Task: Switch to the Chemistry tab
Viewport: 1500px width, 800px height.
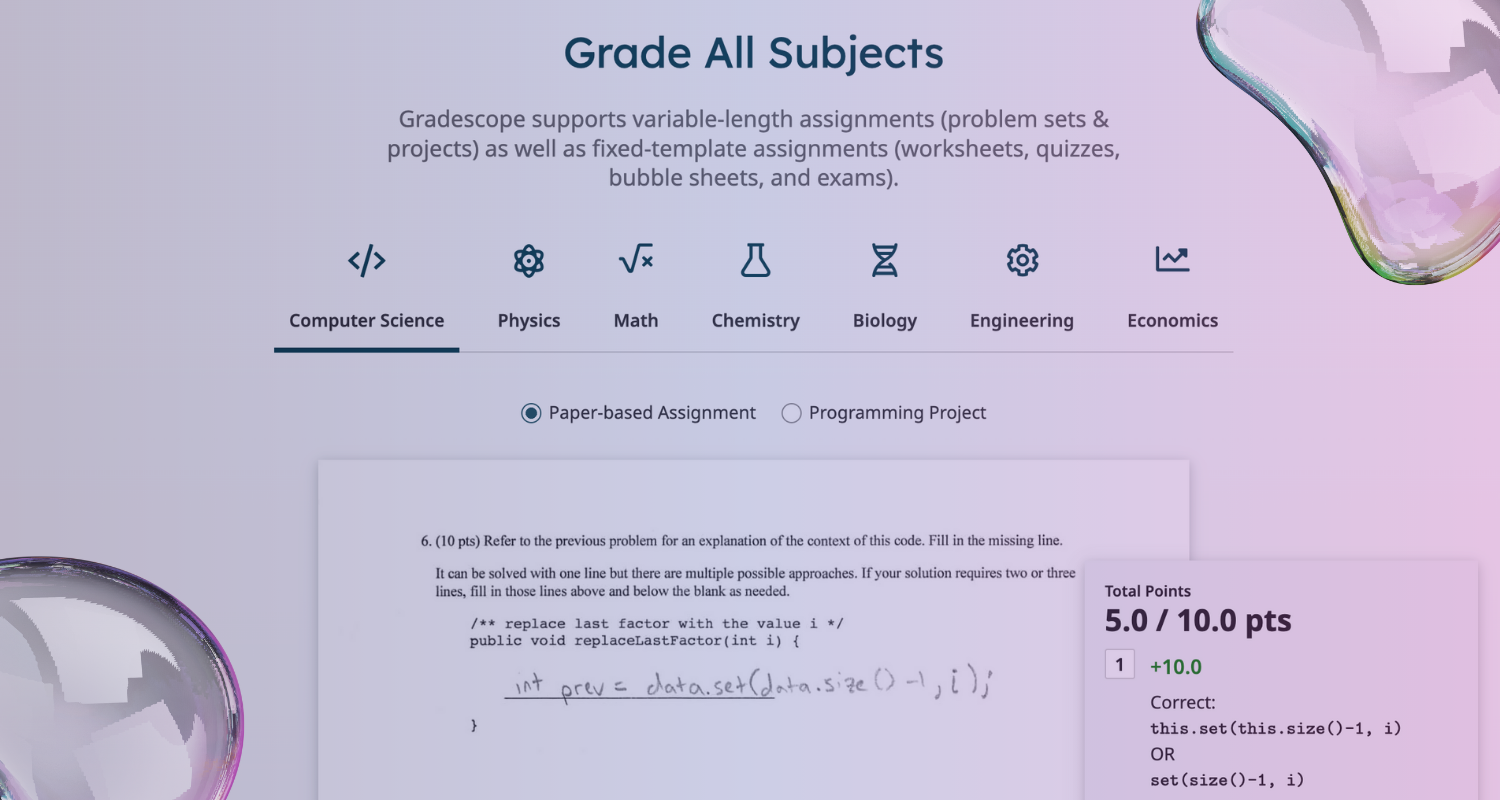Action: tap(755, 321)
